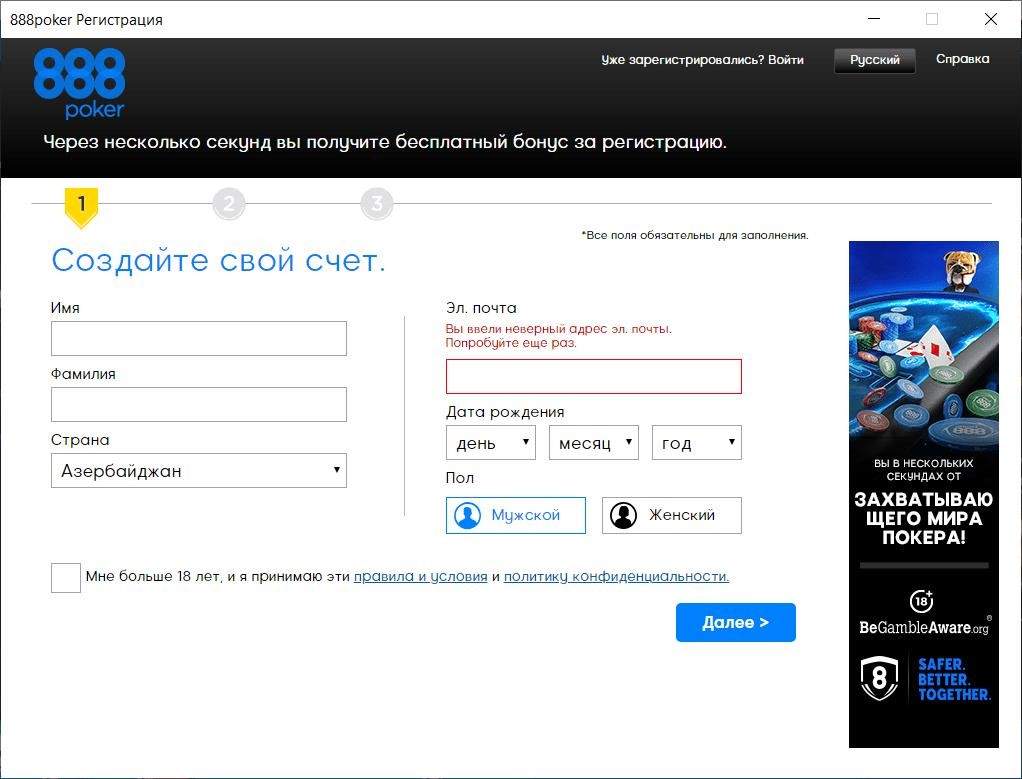Select the Женский gender option
The height and width of the screenshot is (779, 1022).
[x=671, y=515]
